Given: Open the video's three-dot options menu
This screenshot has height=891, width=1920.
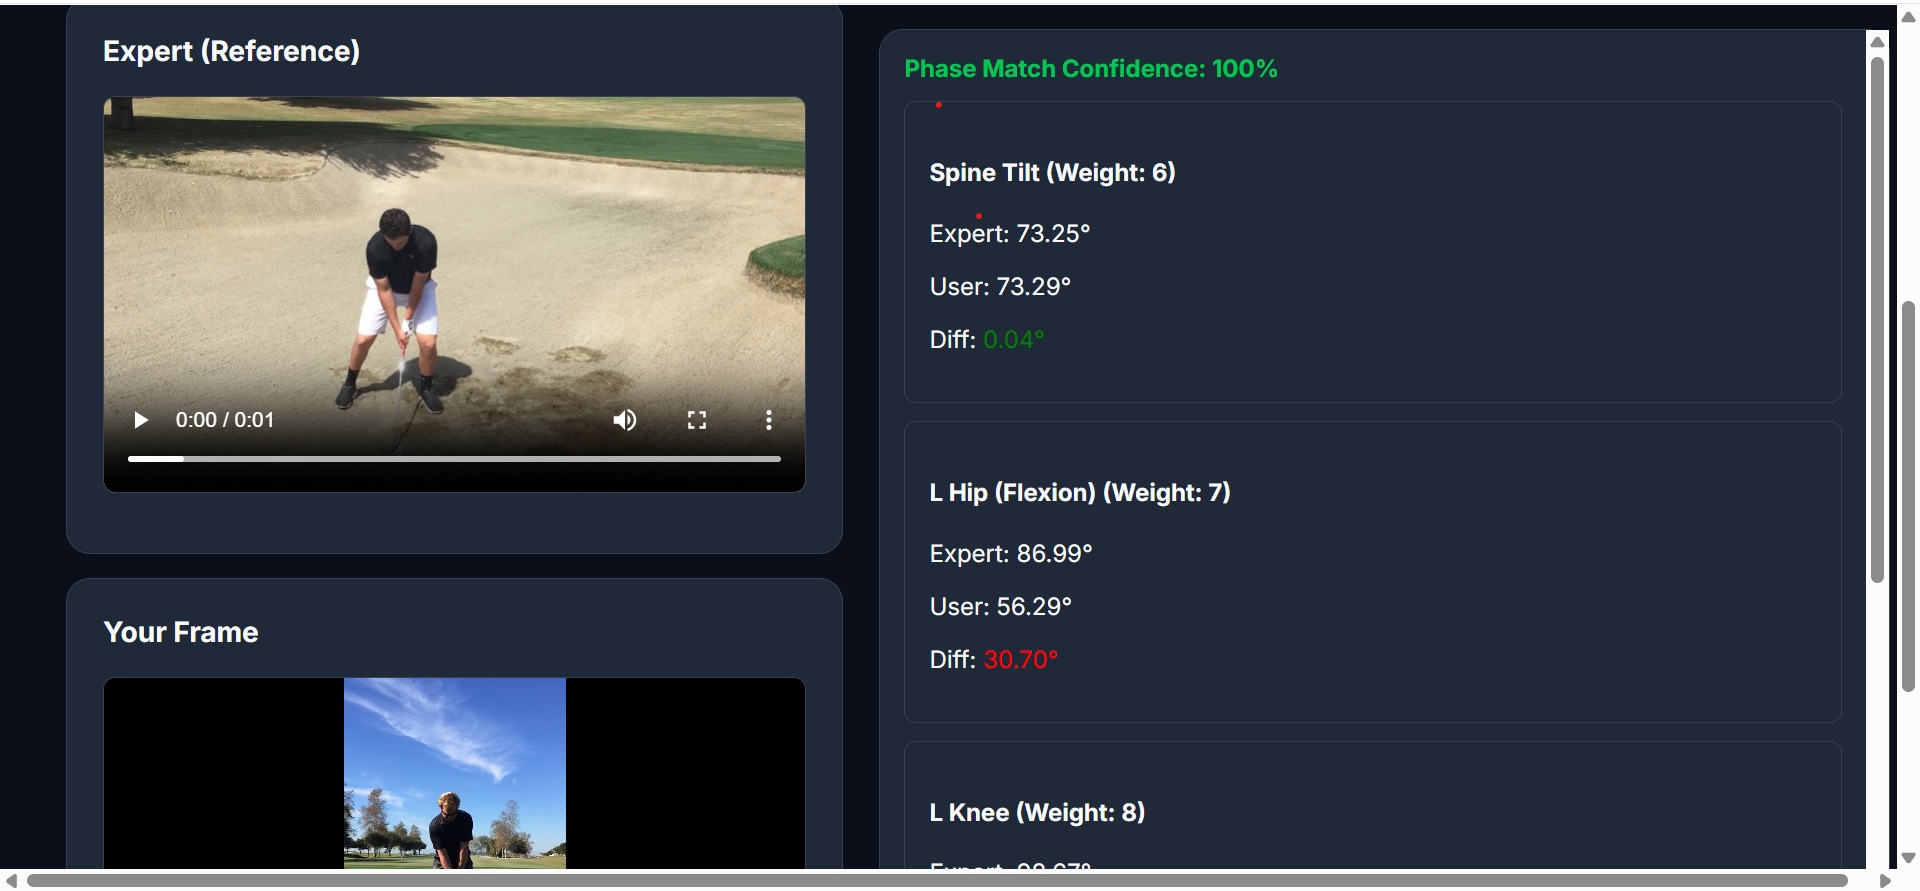Looking at the screenshot, I should pyautogui.click(x=768, y=420).
